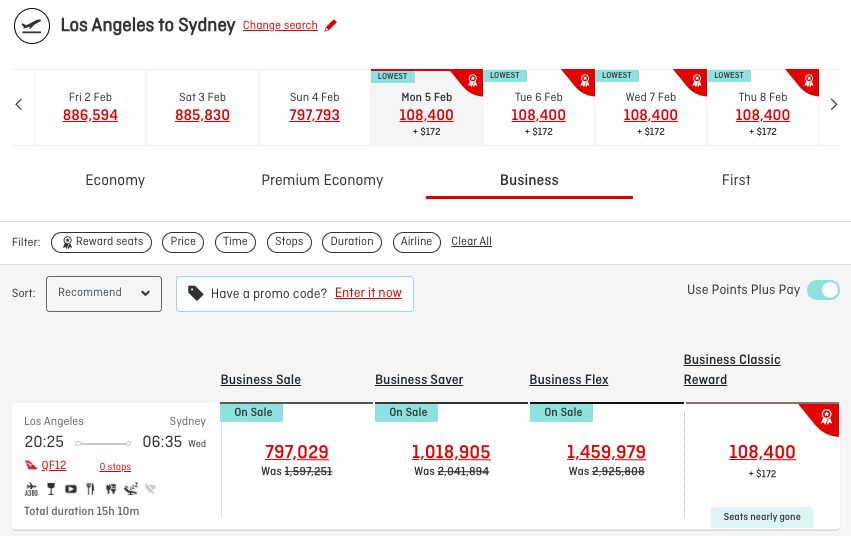Click the wine glass beverages icon

click(x=51, y=489)
